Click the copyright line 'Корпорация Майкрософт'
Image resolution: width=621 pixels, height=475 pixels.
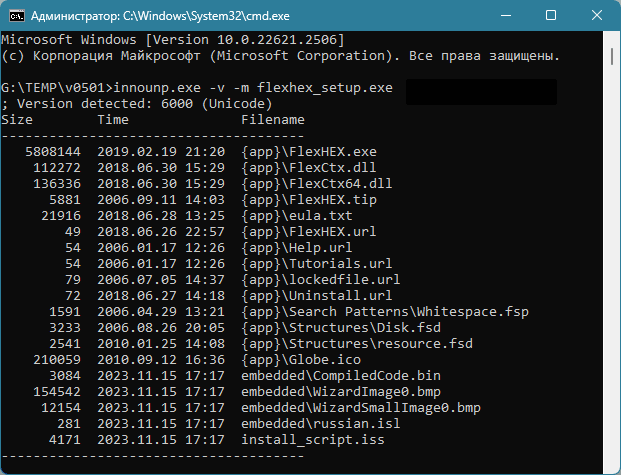point(117,56)
